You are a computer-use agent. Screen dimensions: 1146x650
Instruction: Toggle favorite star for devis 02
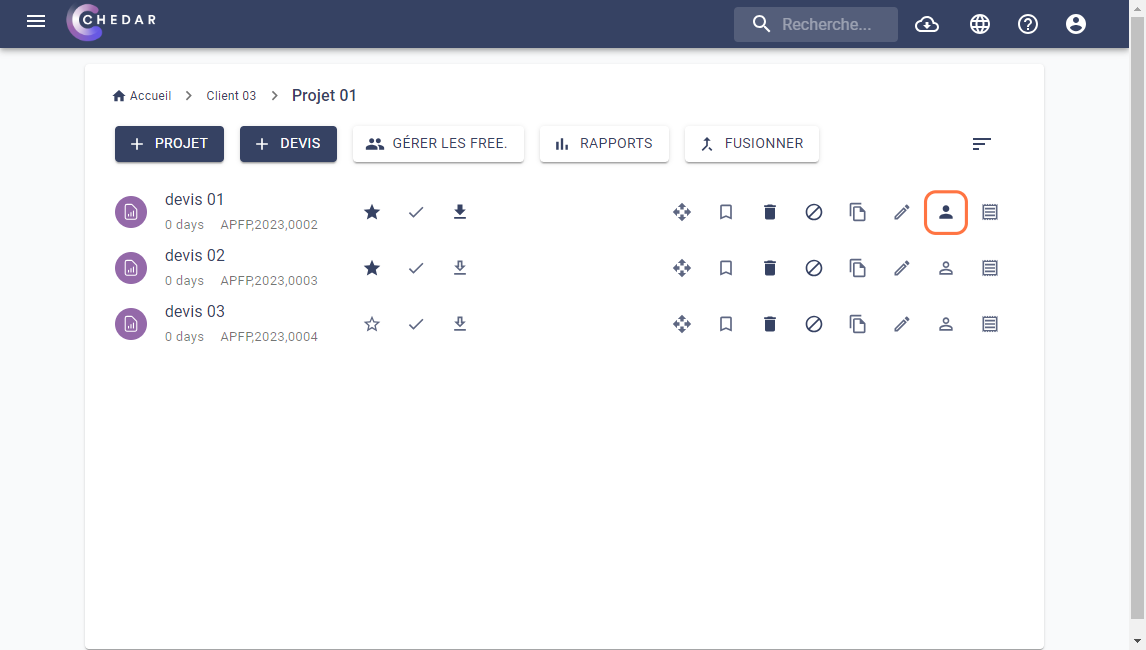[x=372, y=268]
